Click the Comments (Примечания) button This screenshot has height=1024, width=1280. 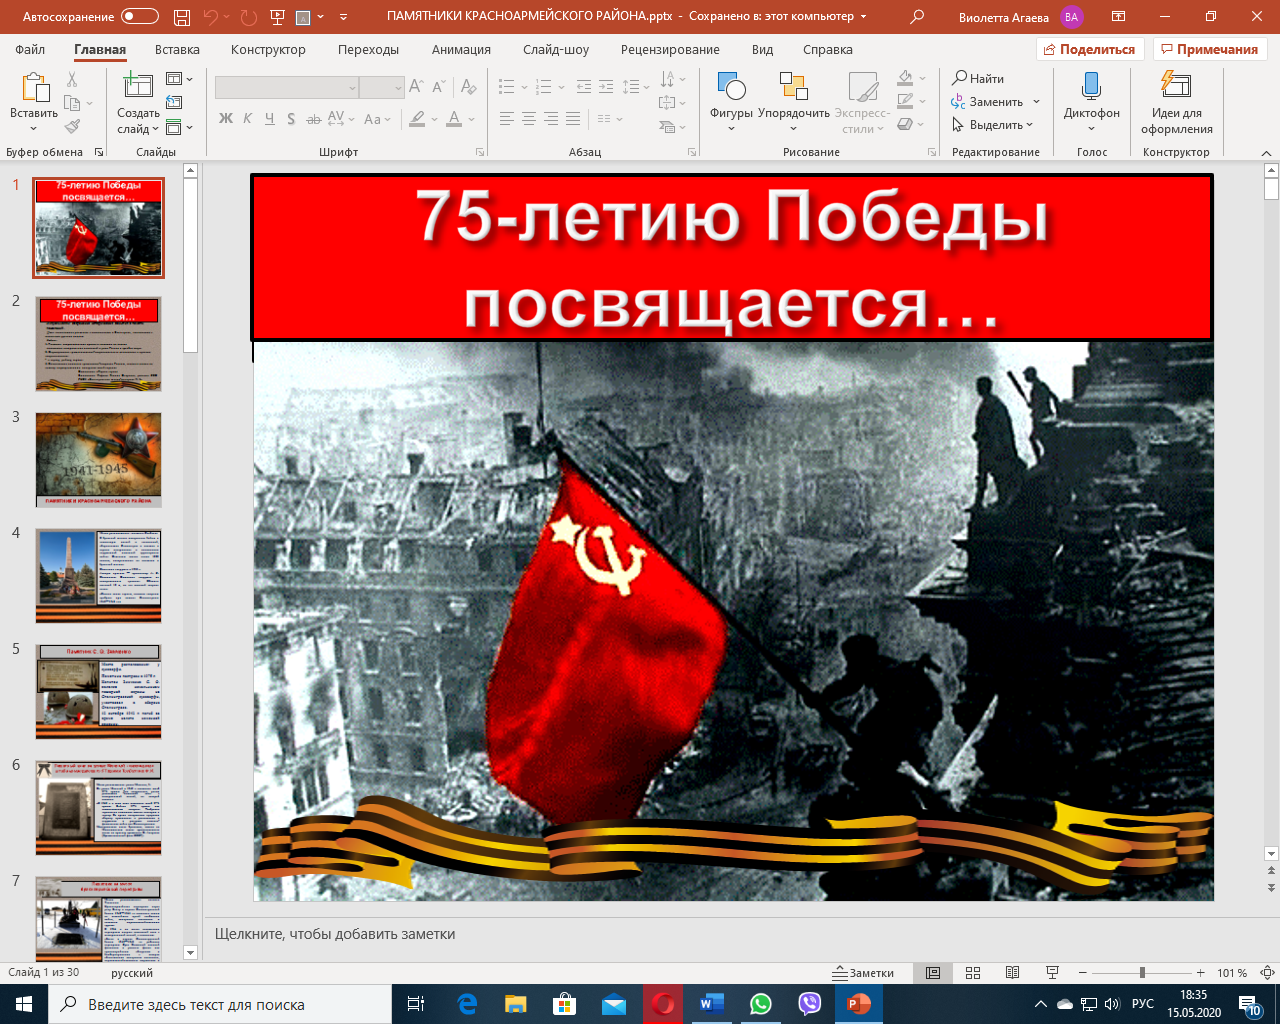click(1209, 49)
